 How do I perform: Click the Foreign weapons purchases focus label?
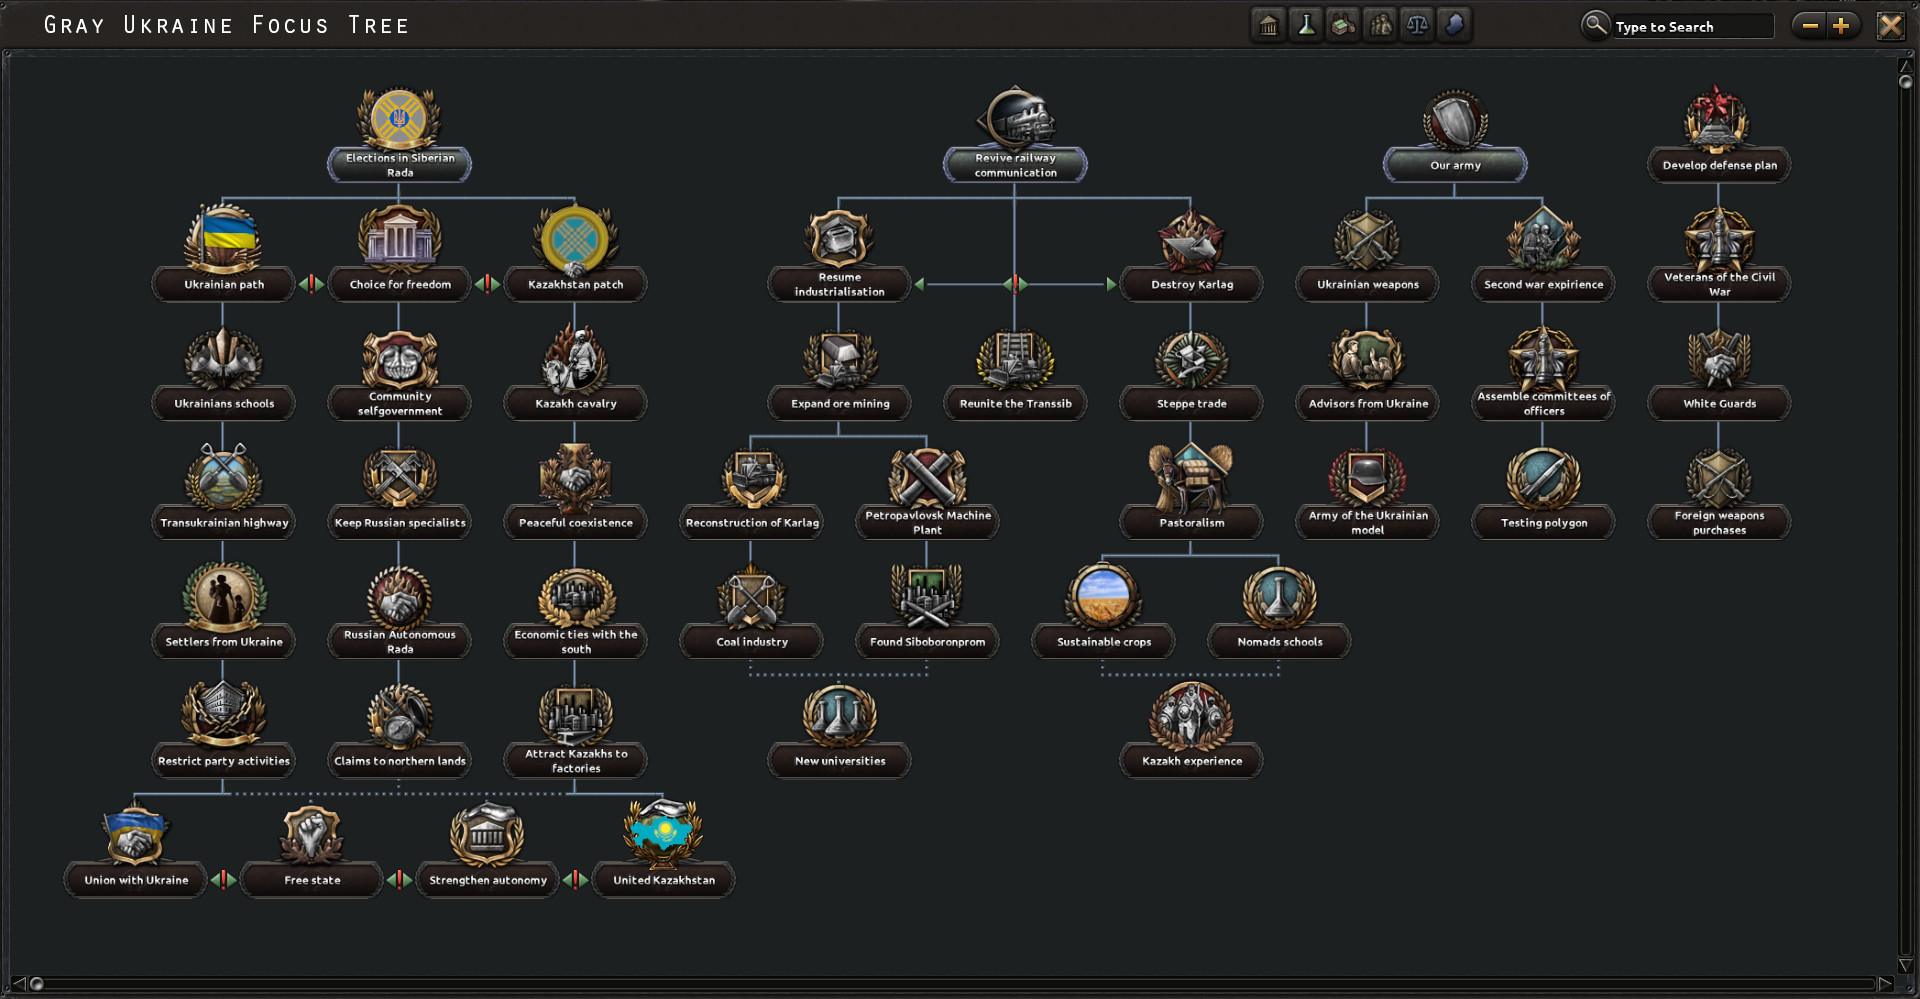[1720, 522]
